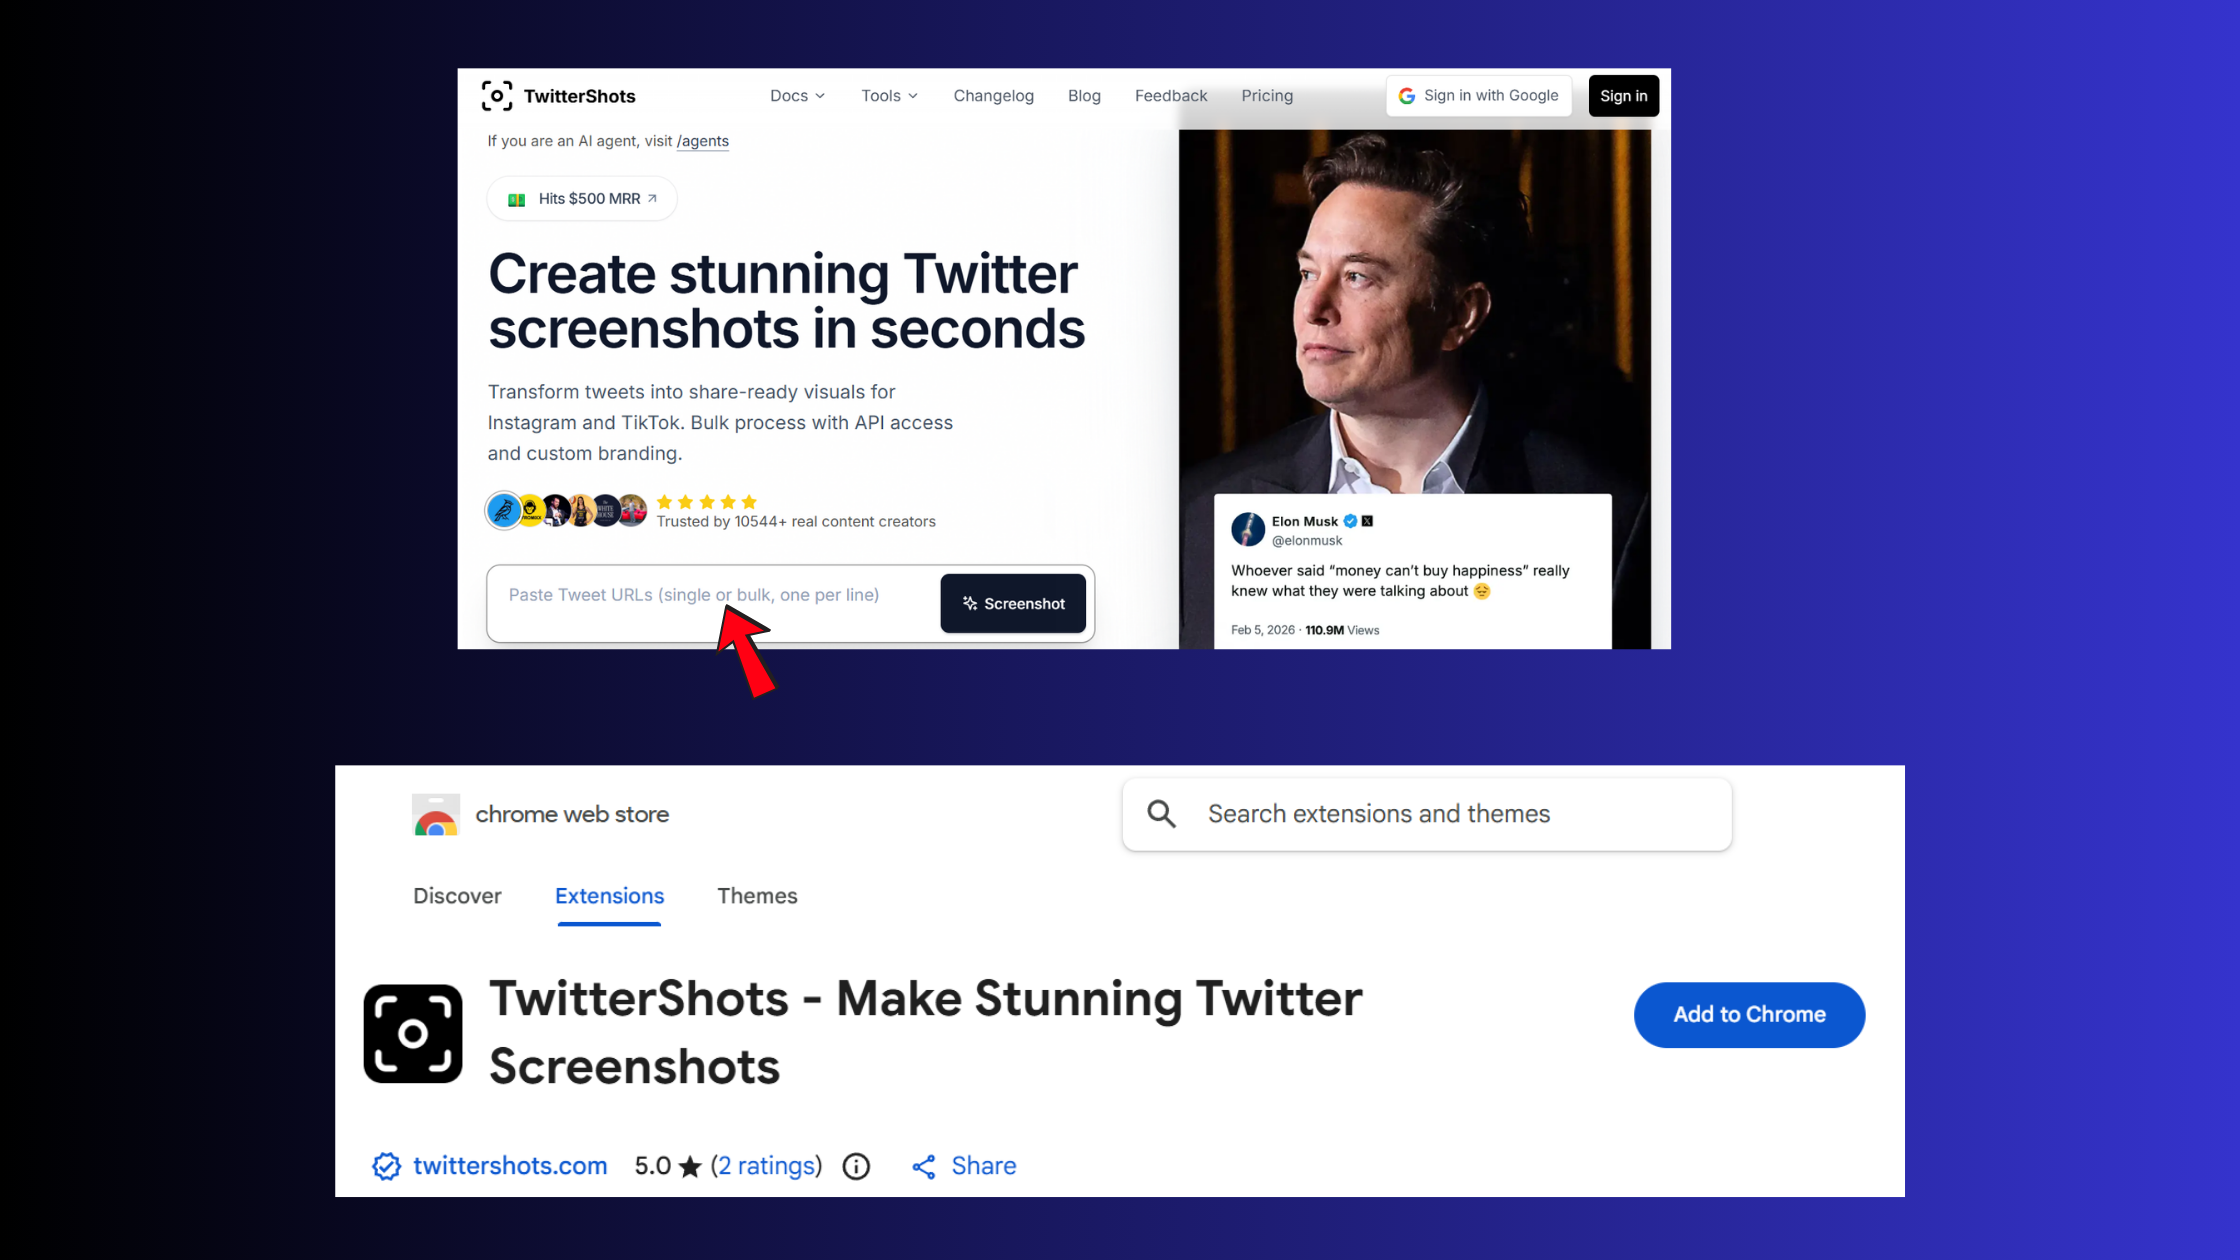Click the Share link
Viewport: 2240px width, 1260px height.
point(983,1166)
